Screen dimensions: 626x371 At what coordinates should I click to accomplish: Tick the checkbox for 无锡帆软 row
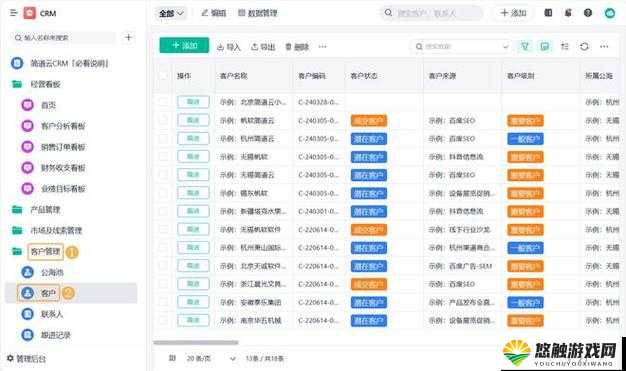click(x=163, y=157)
